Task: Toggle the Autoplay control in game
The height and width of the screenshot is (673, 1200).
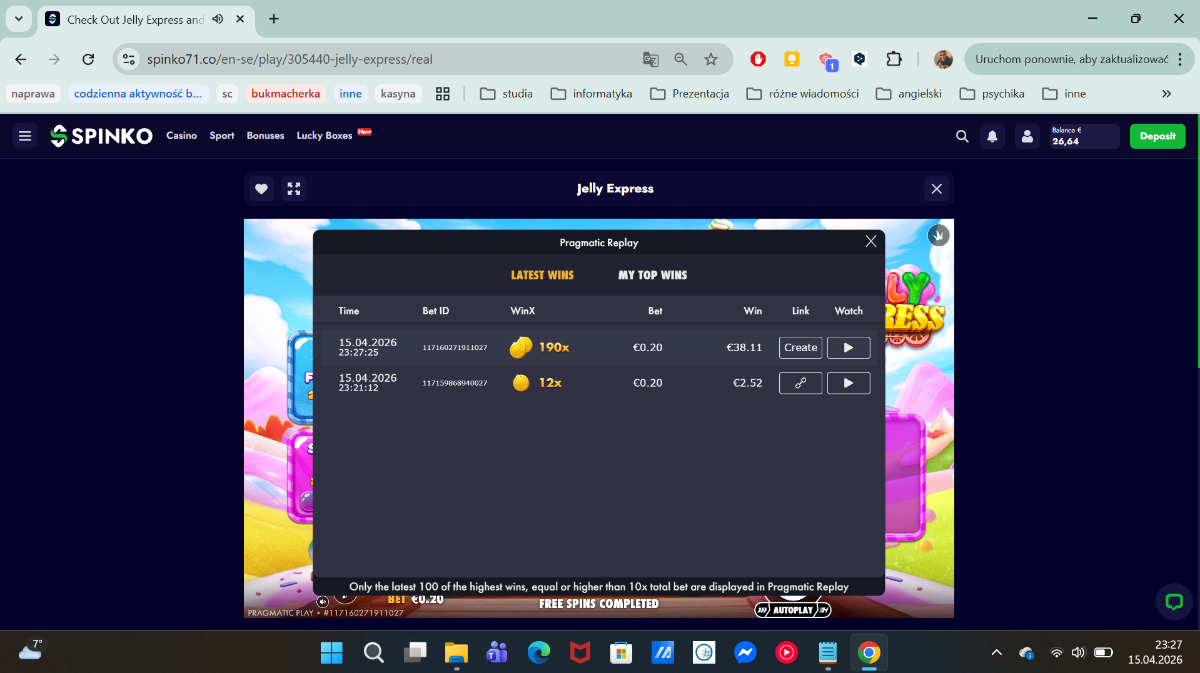Action: point(793,609)
